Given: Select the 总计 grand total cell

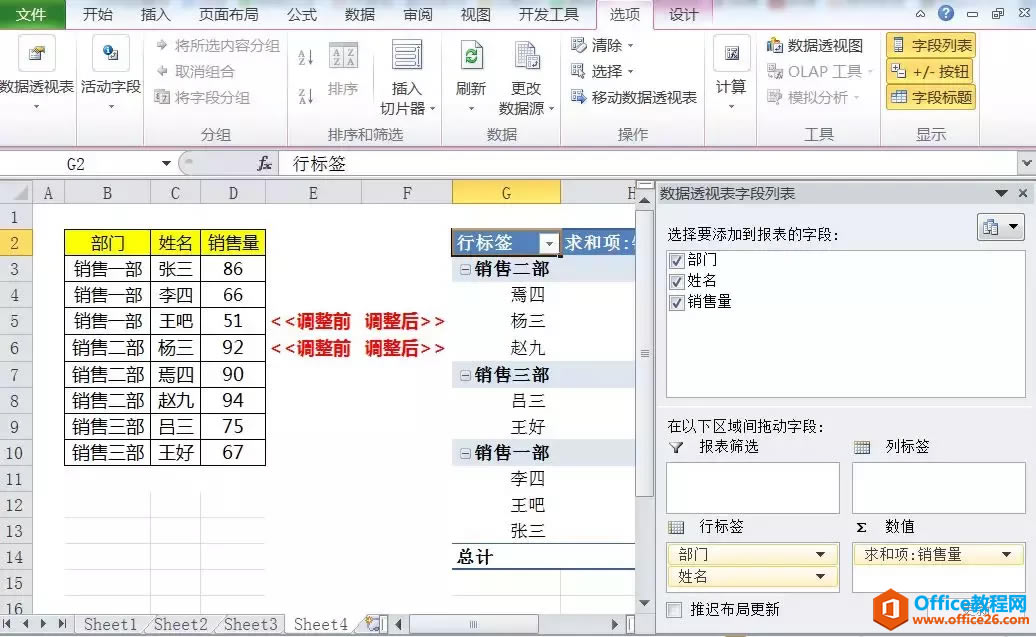Looking at the screenshot, I should click(506, 557).
